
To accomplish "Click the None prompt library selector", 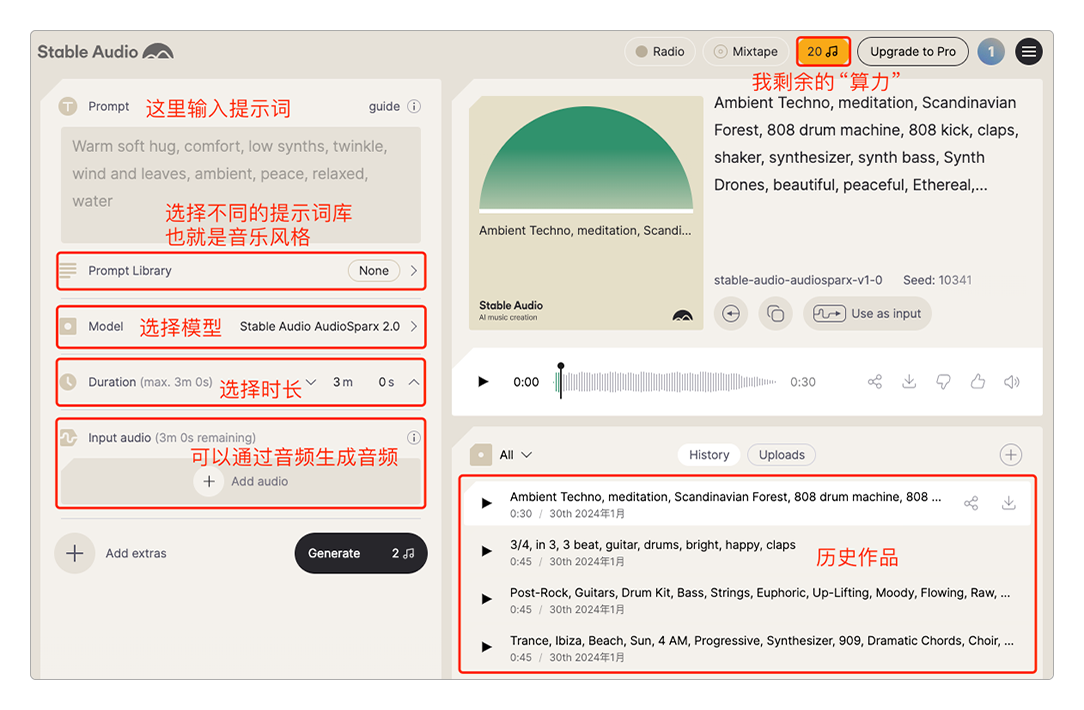I will [x=374, y=271].
